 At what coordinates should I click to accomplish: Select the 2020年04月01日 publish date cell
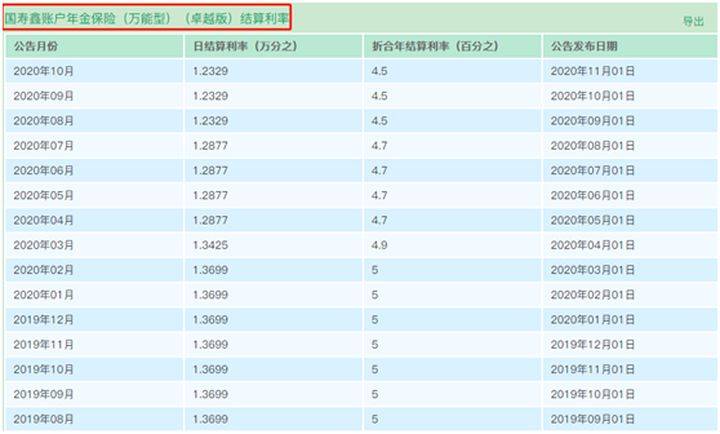(593, 244)
